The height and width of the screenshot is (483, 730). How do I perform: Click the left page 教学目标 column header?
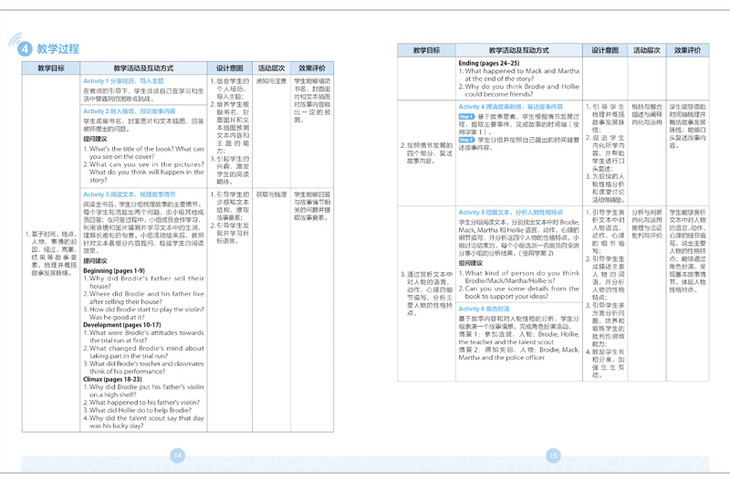point(51,66)
